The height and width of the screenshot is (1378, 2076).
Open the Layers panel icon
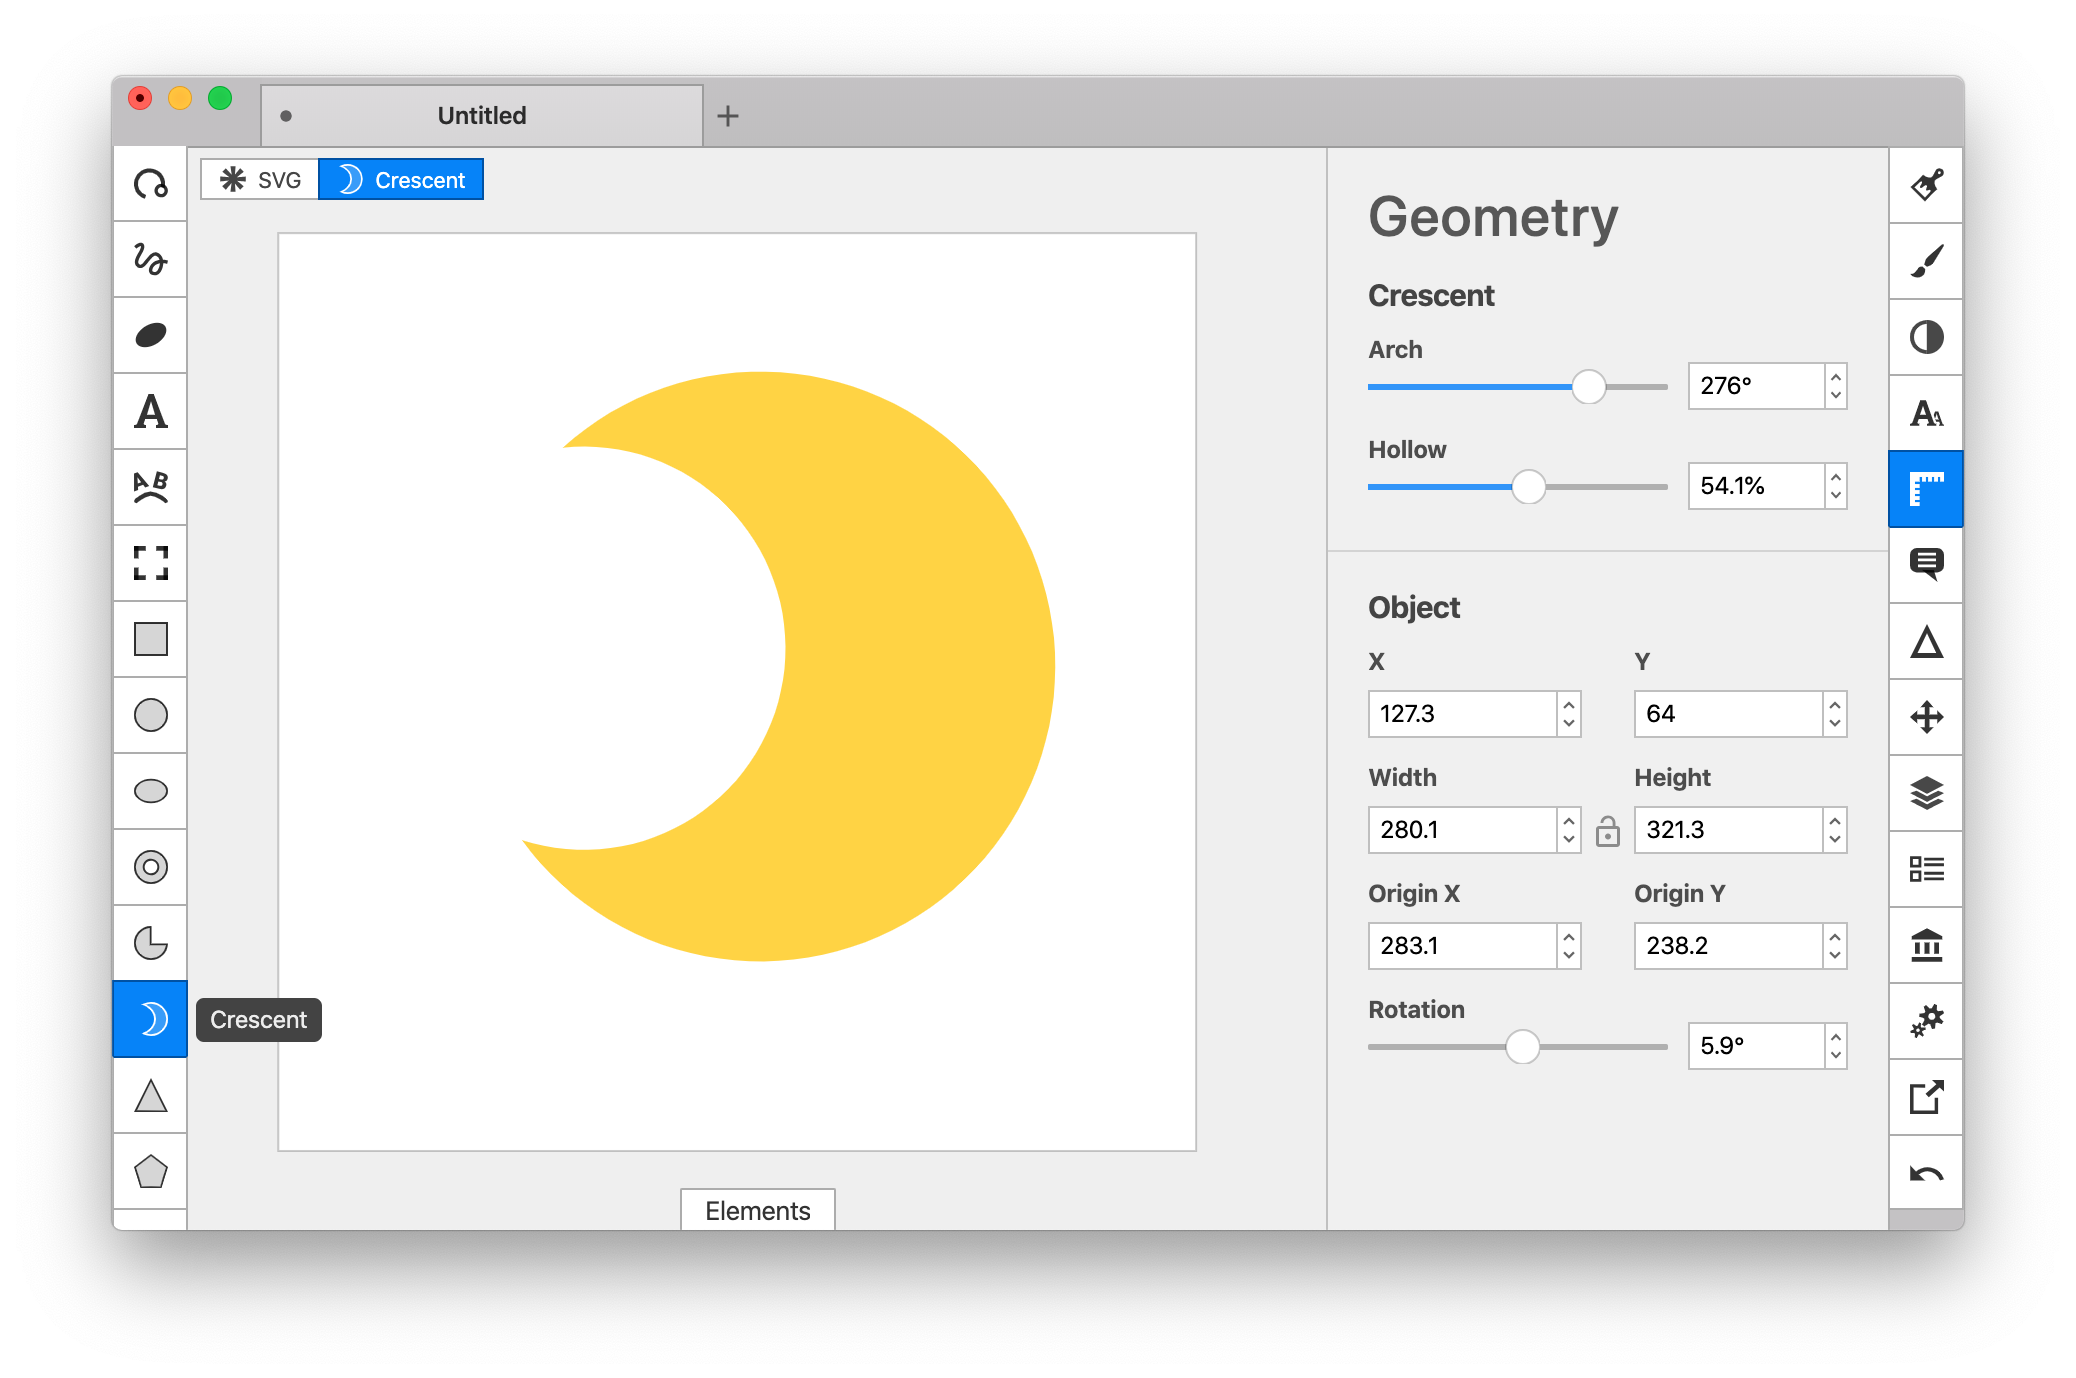tap(1925, 793)
